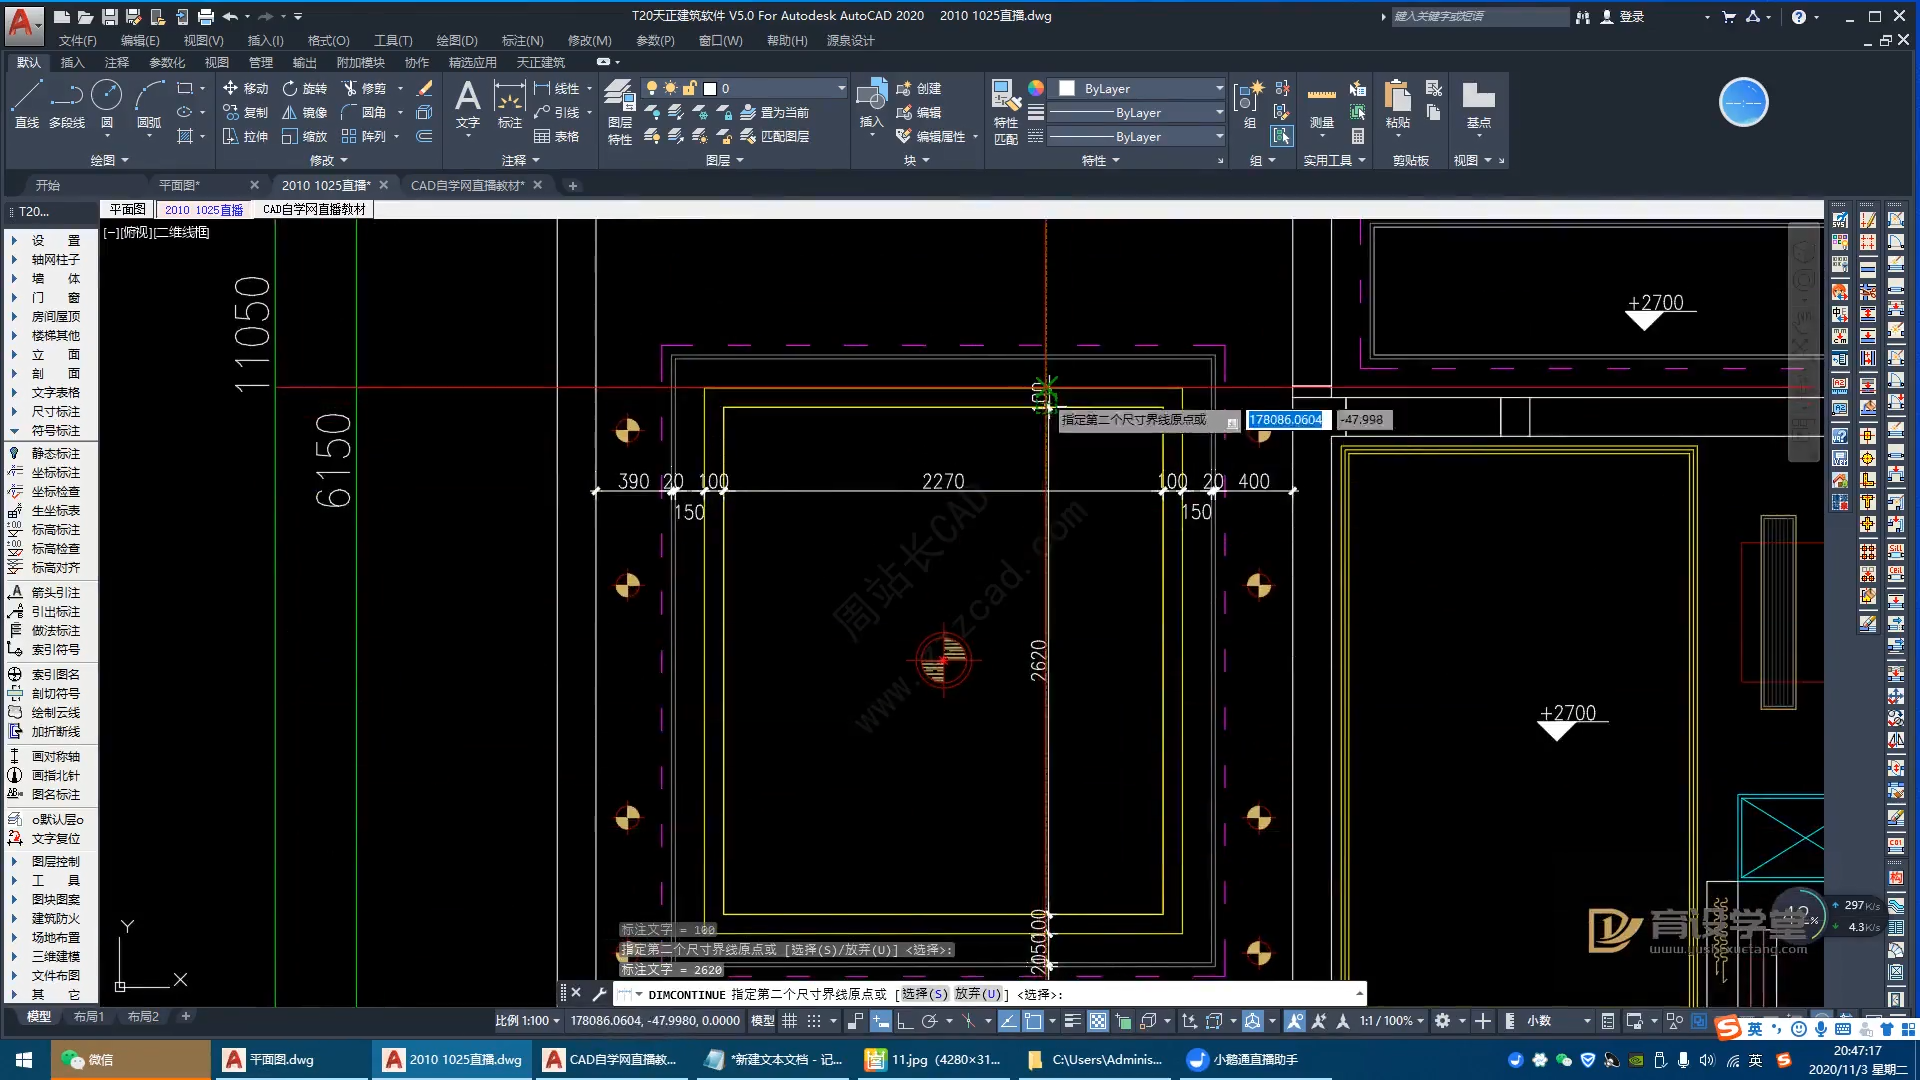Click the object color wheel icon

[x=1036, y=88]
